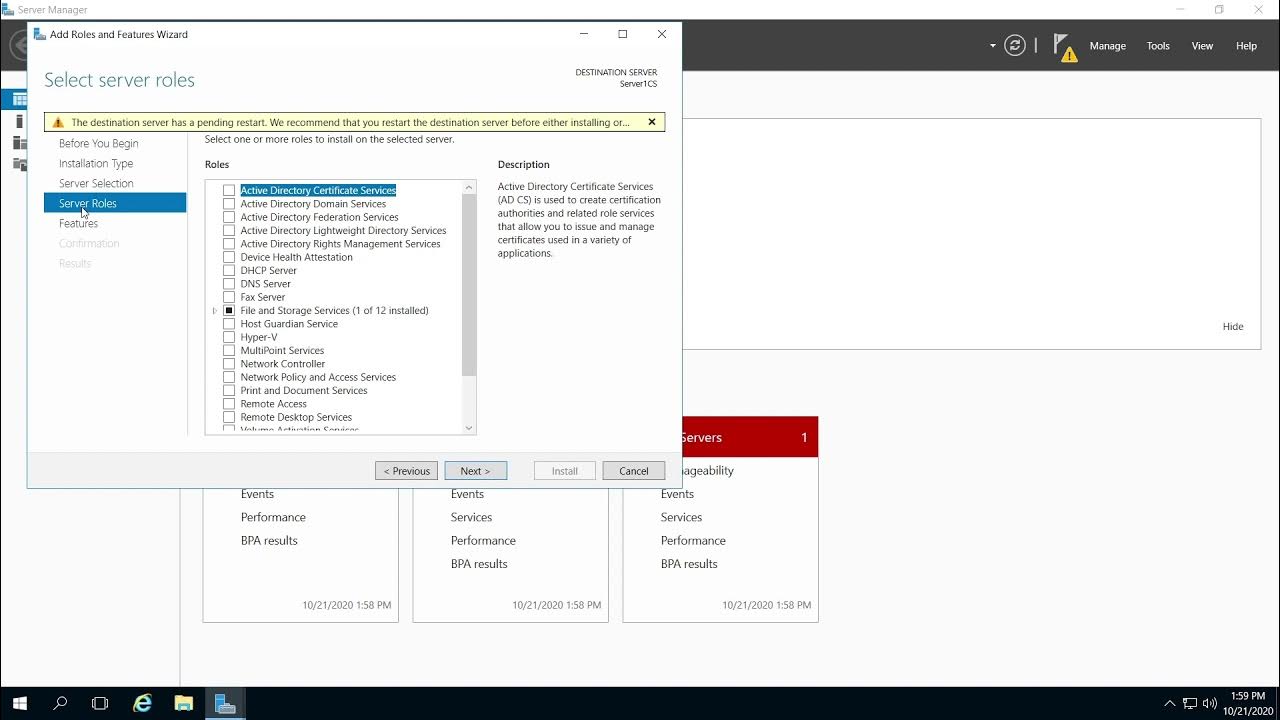
Task: Select AD Lightweight Directory Services text
Action: [x=343, y=231]
